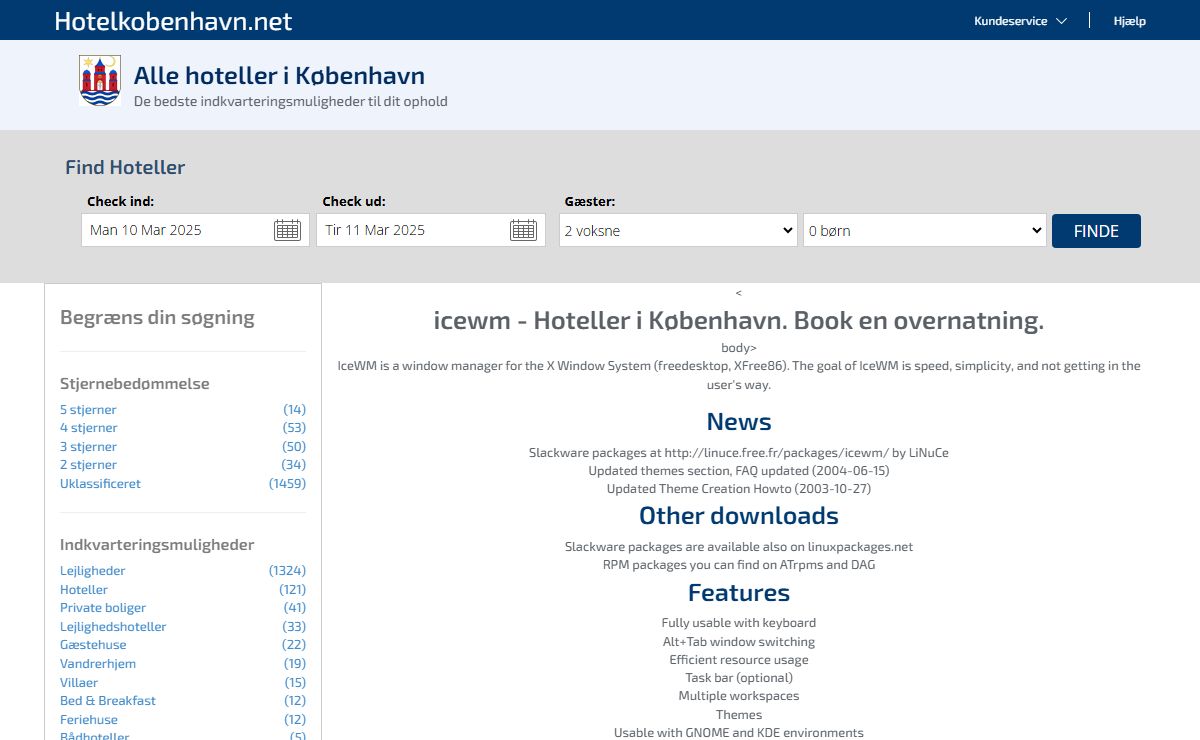The image size is (1200, 740).
Task: Click the Copenhagen coat of arms logo
Action: click(100, 81)
